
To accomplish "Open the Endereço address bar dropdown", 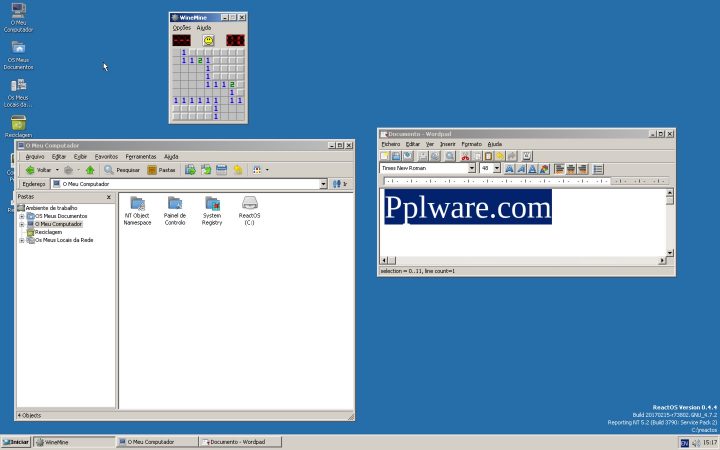I will [323, 184].
